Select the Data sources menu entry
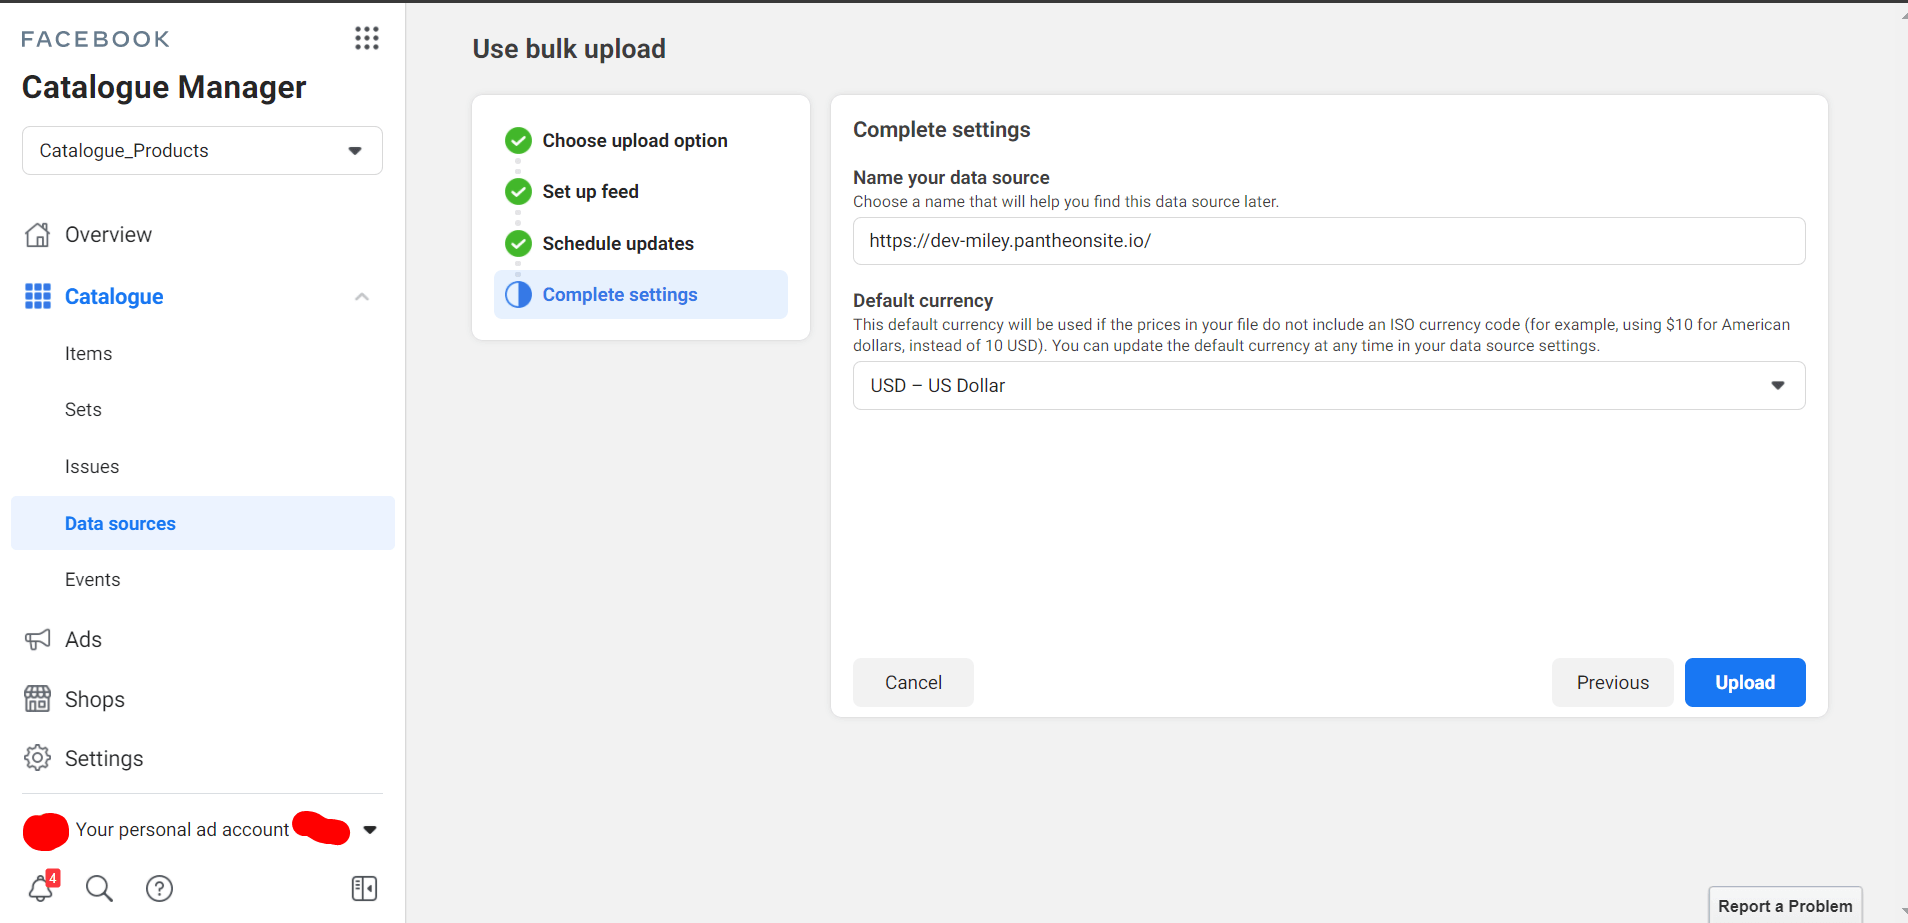Screen dimensions: 1908x923 (120, 524)
